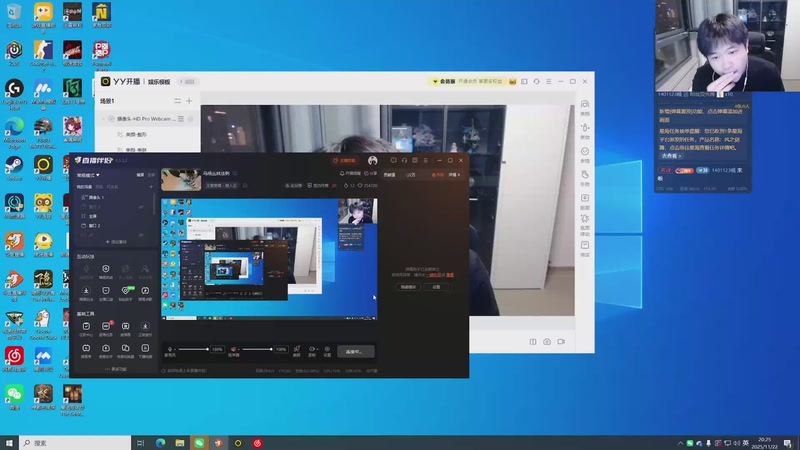Click the microphone 100% value field
The height and width of the screenshot is (450, 800).
217,349
